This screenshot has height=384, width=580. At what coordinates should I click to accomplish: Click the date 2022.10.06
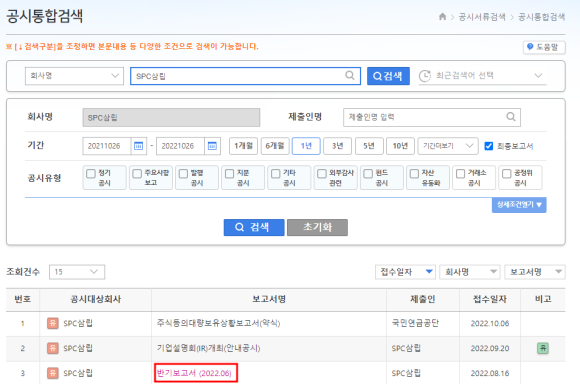[490, 323]
